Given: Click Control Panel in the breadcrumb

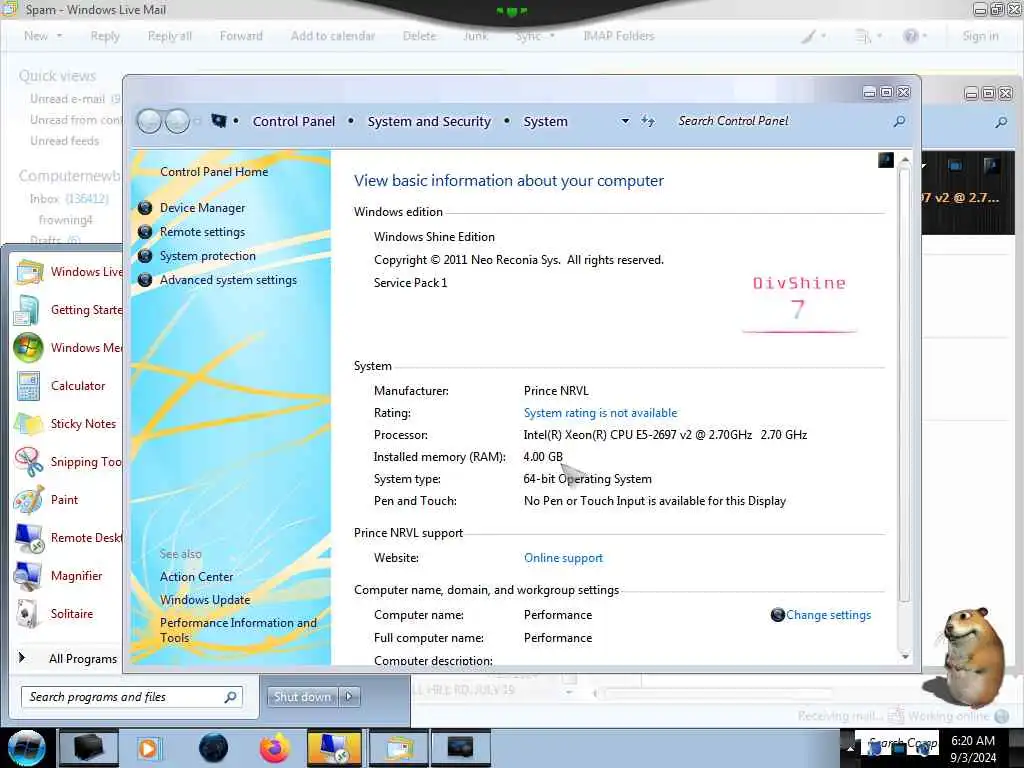Looking at the screenshot, I should (294, 121).
